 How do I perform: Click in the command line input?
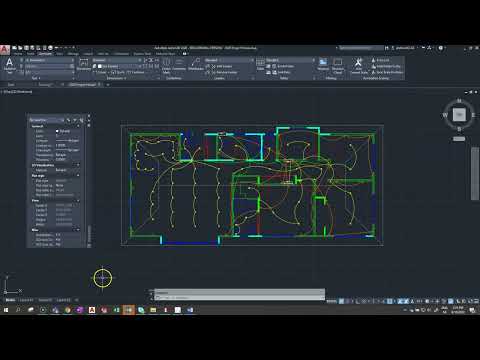point(240,297)
